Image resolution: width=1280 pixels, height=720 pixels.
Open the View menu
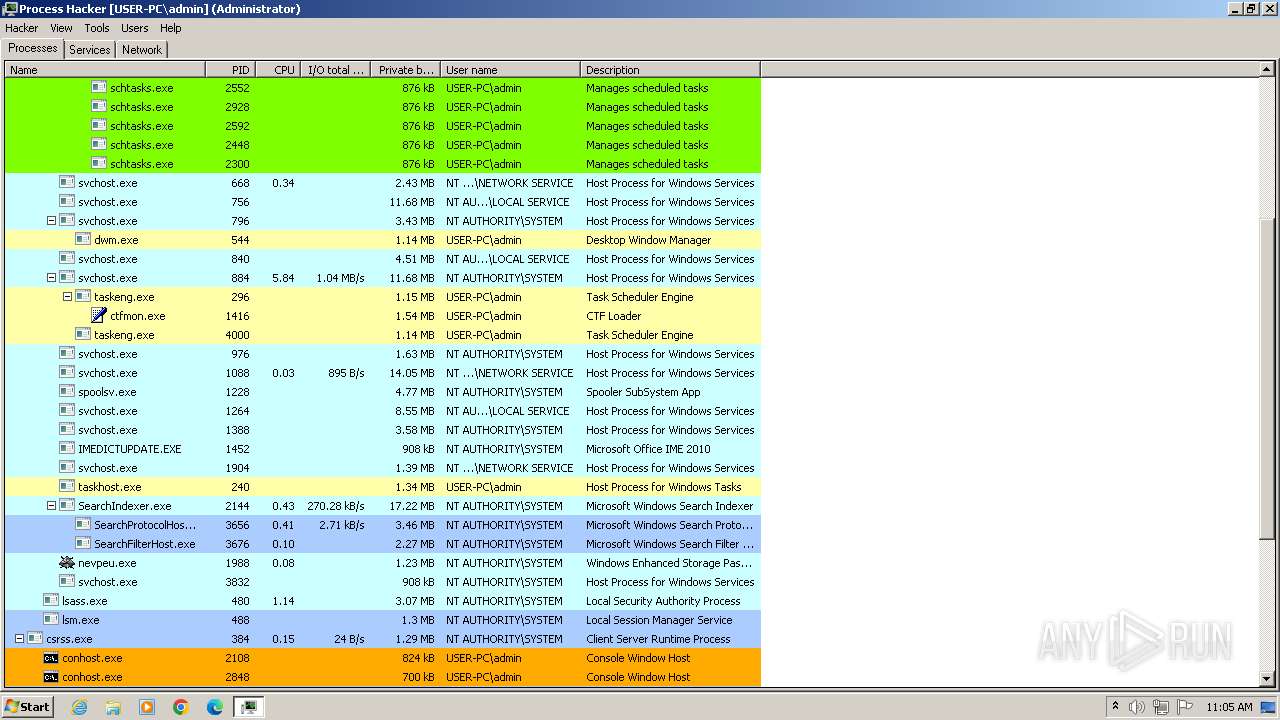coord(61,28)
